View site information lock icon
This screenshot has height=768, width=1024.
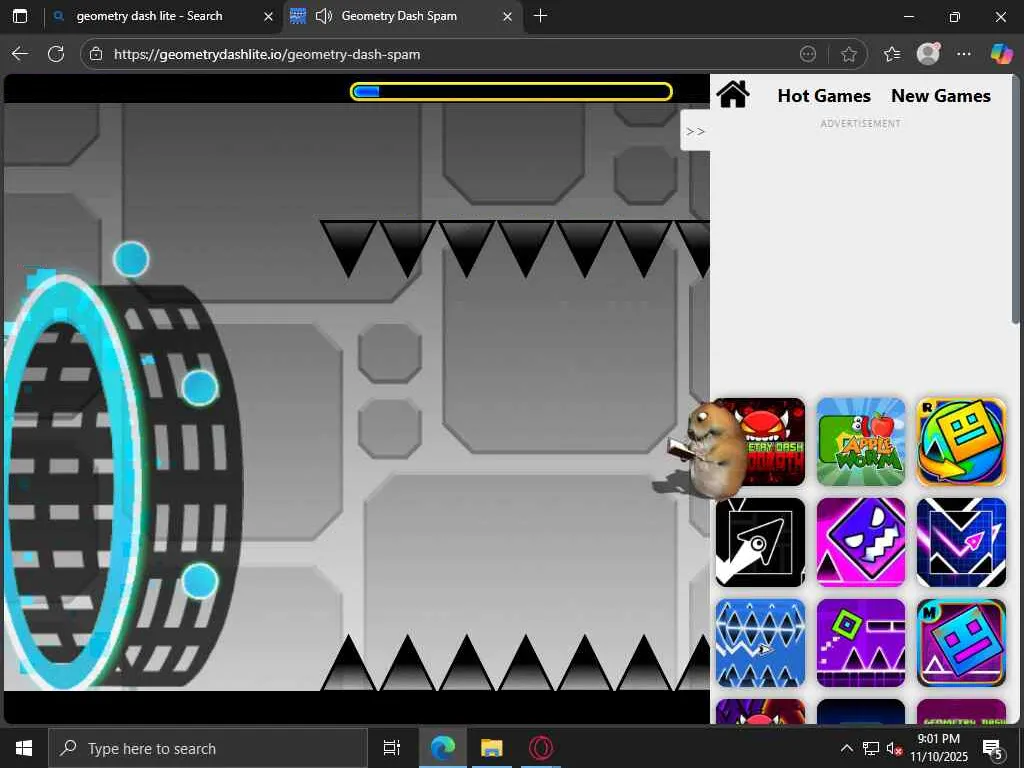point(96,54)
